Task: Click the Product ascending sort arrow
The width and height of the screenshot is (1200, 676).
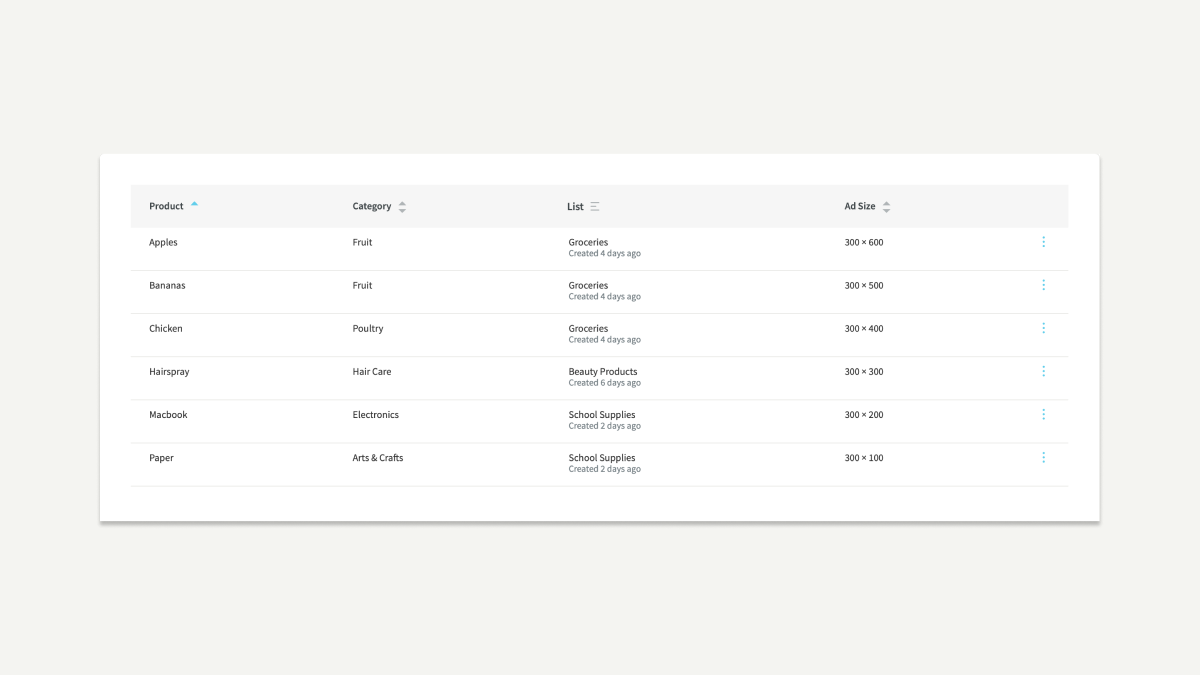Action: tap(194, 204)
